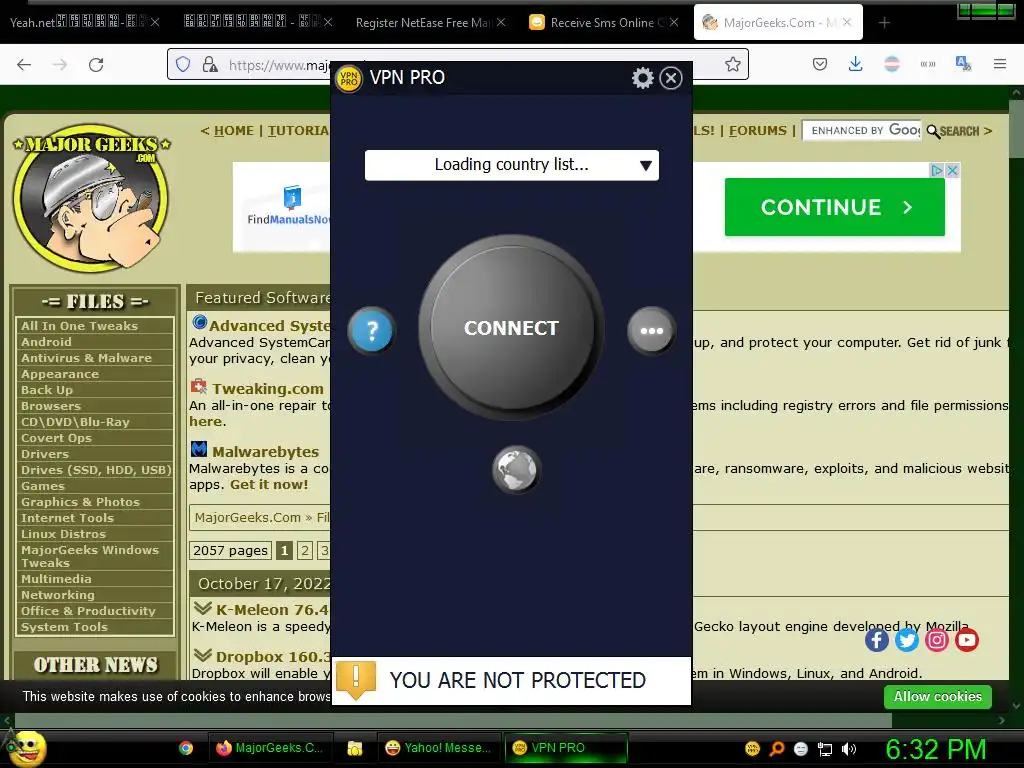This screenshot has width=1024, height=768.
Task: Open Graphics & Photos category
Action: coord(80,502)
